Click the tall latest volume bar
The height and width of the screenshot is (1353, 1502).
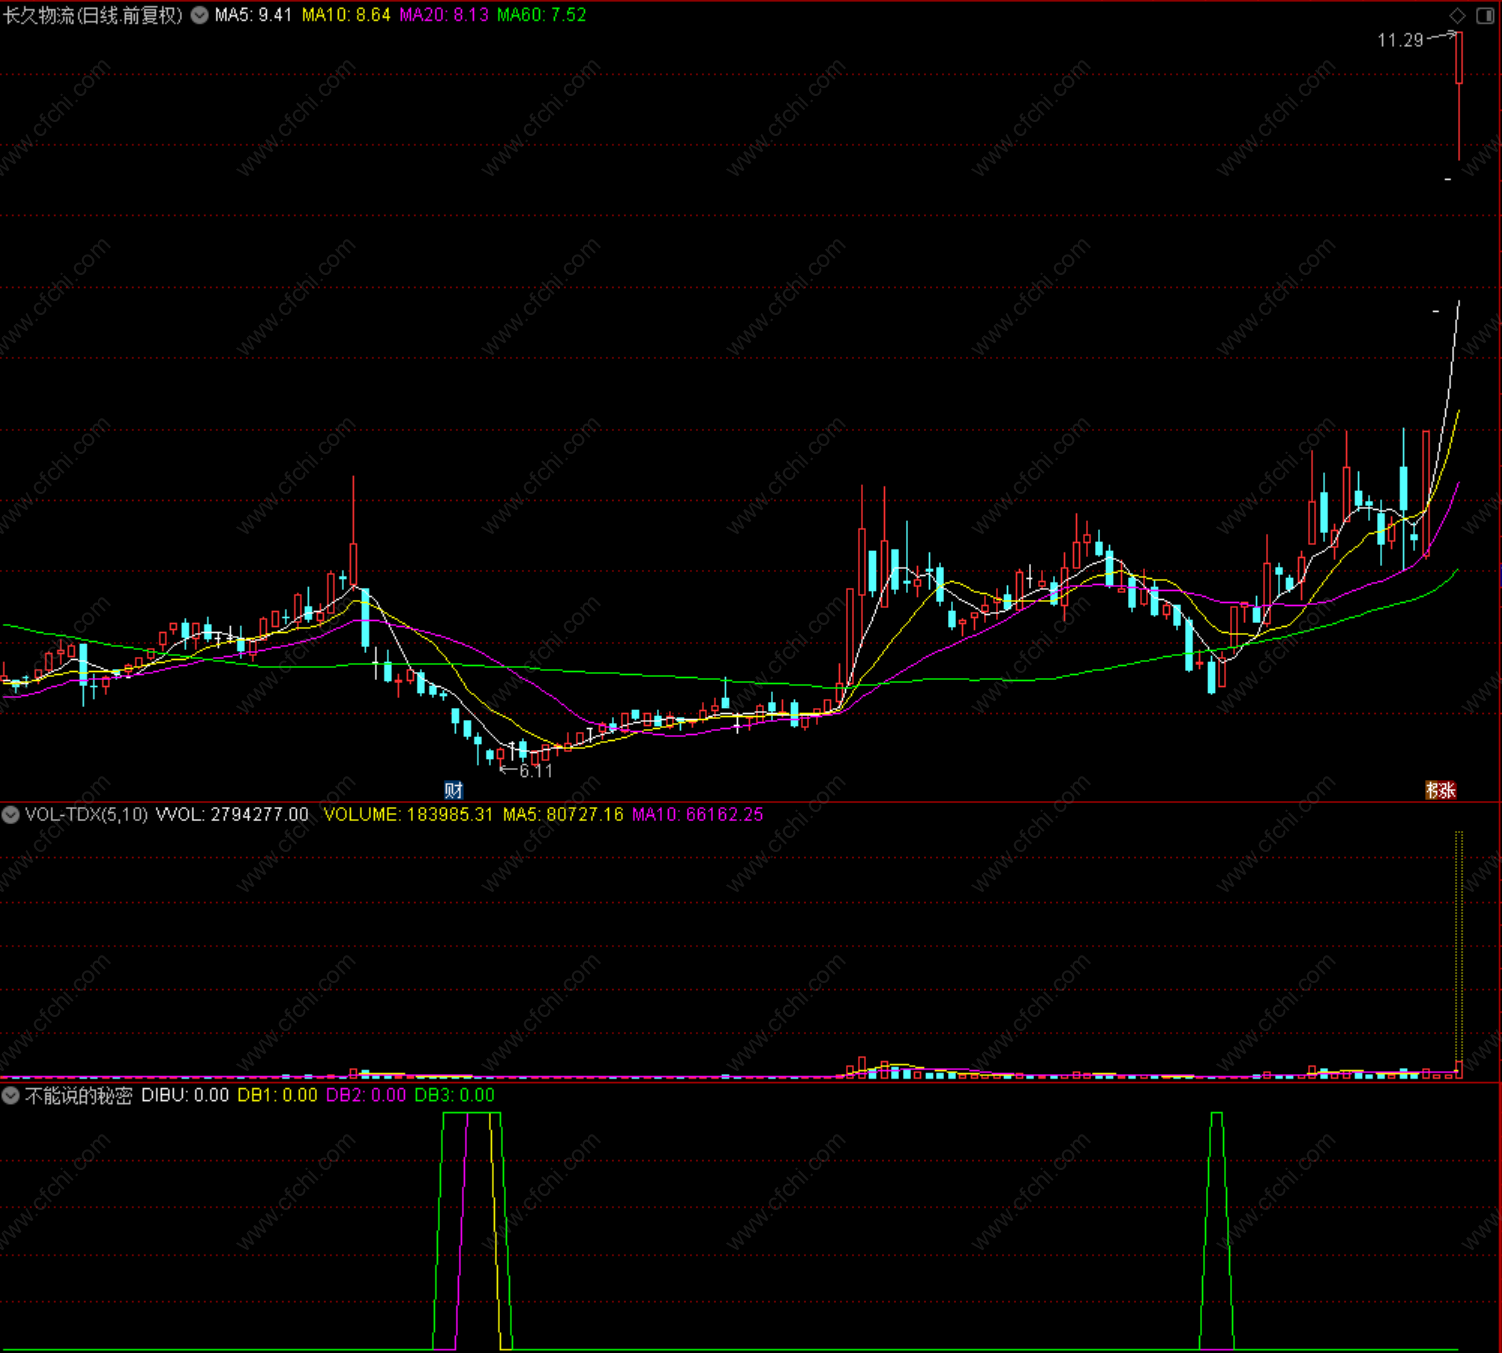tap(1459, 955)
